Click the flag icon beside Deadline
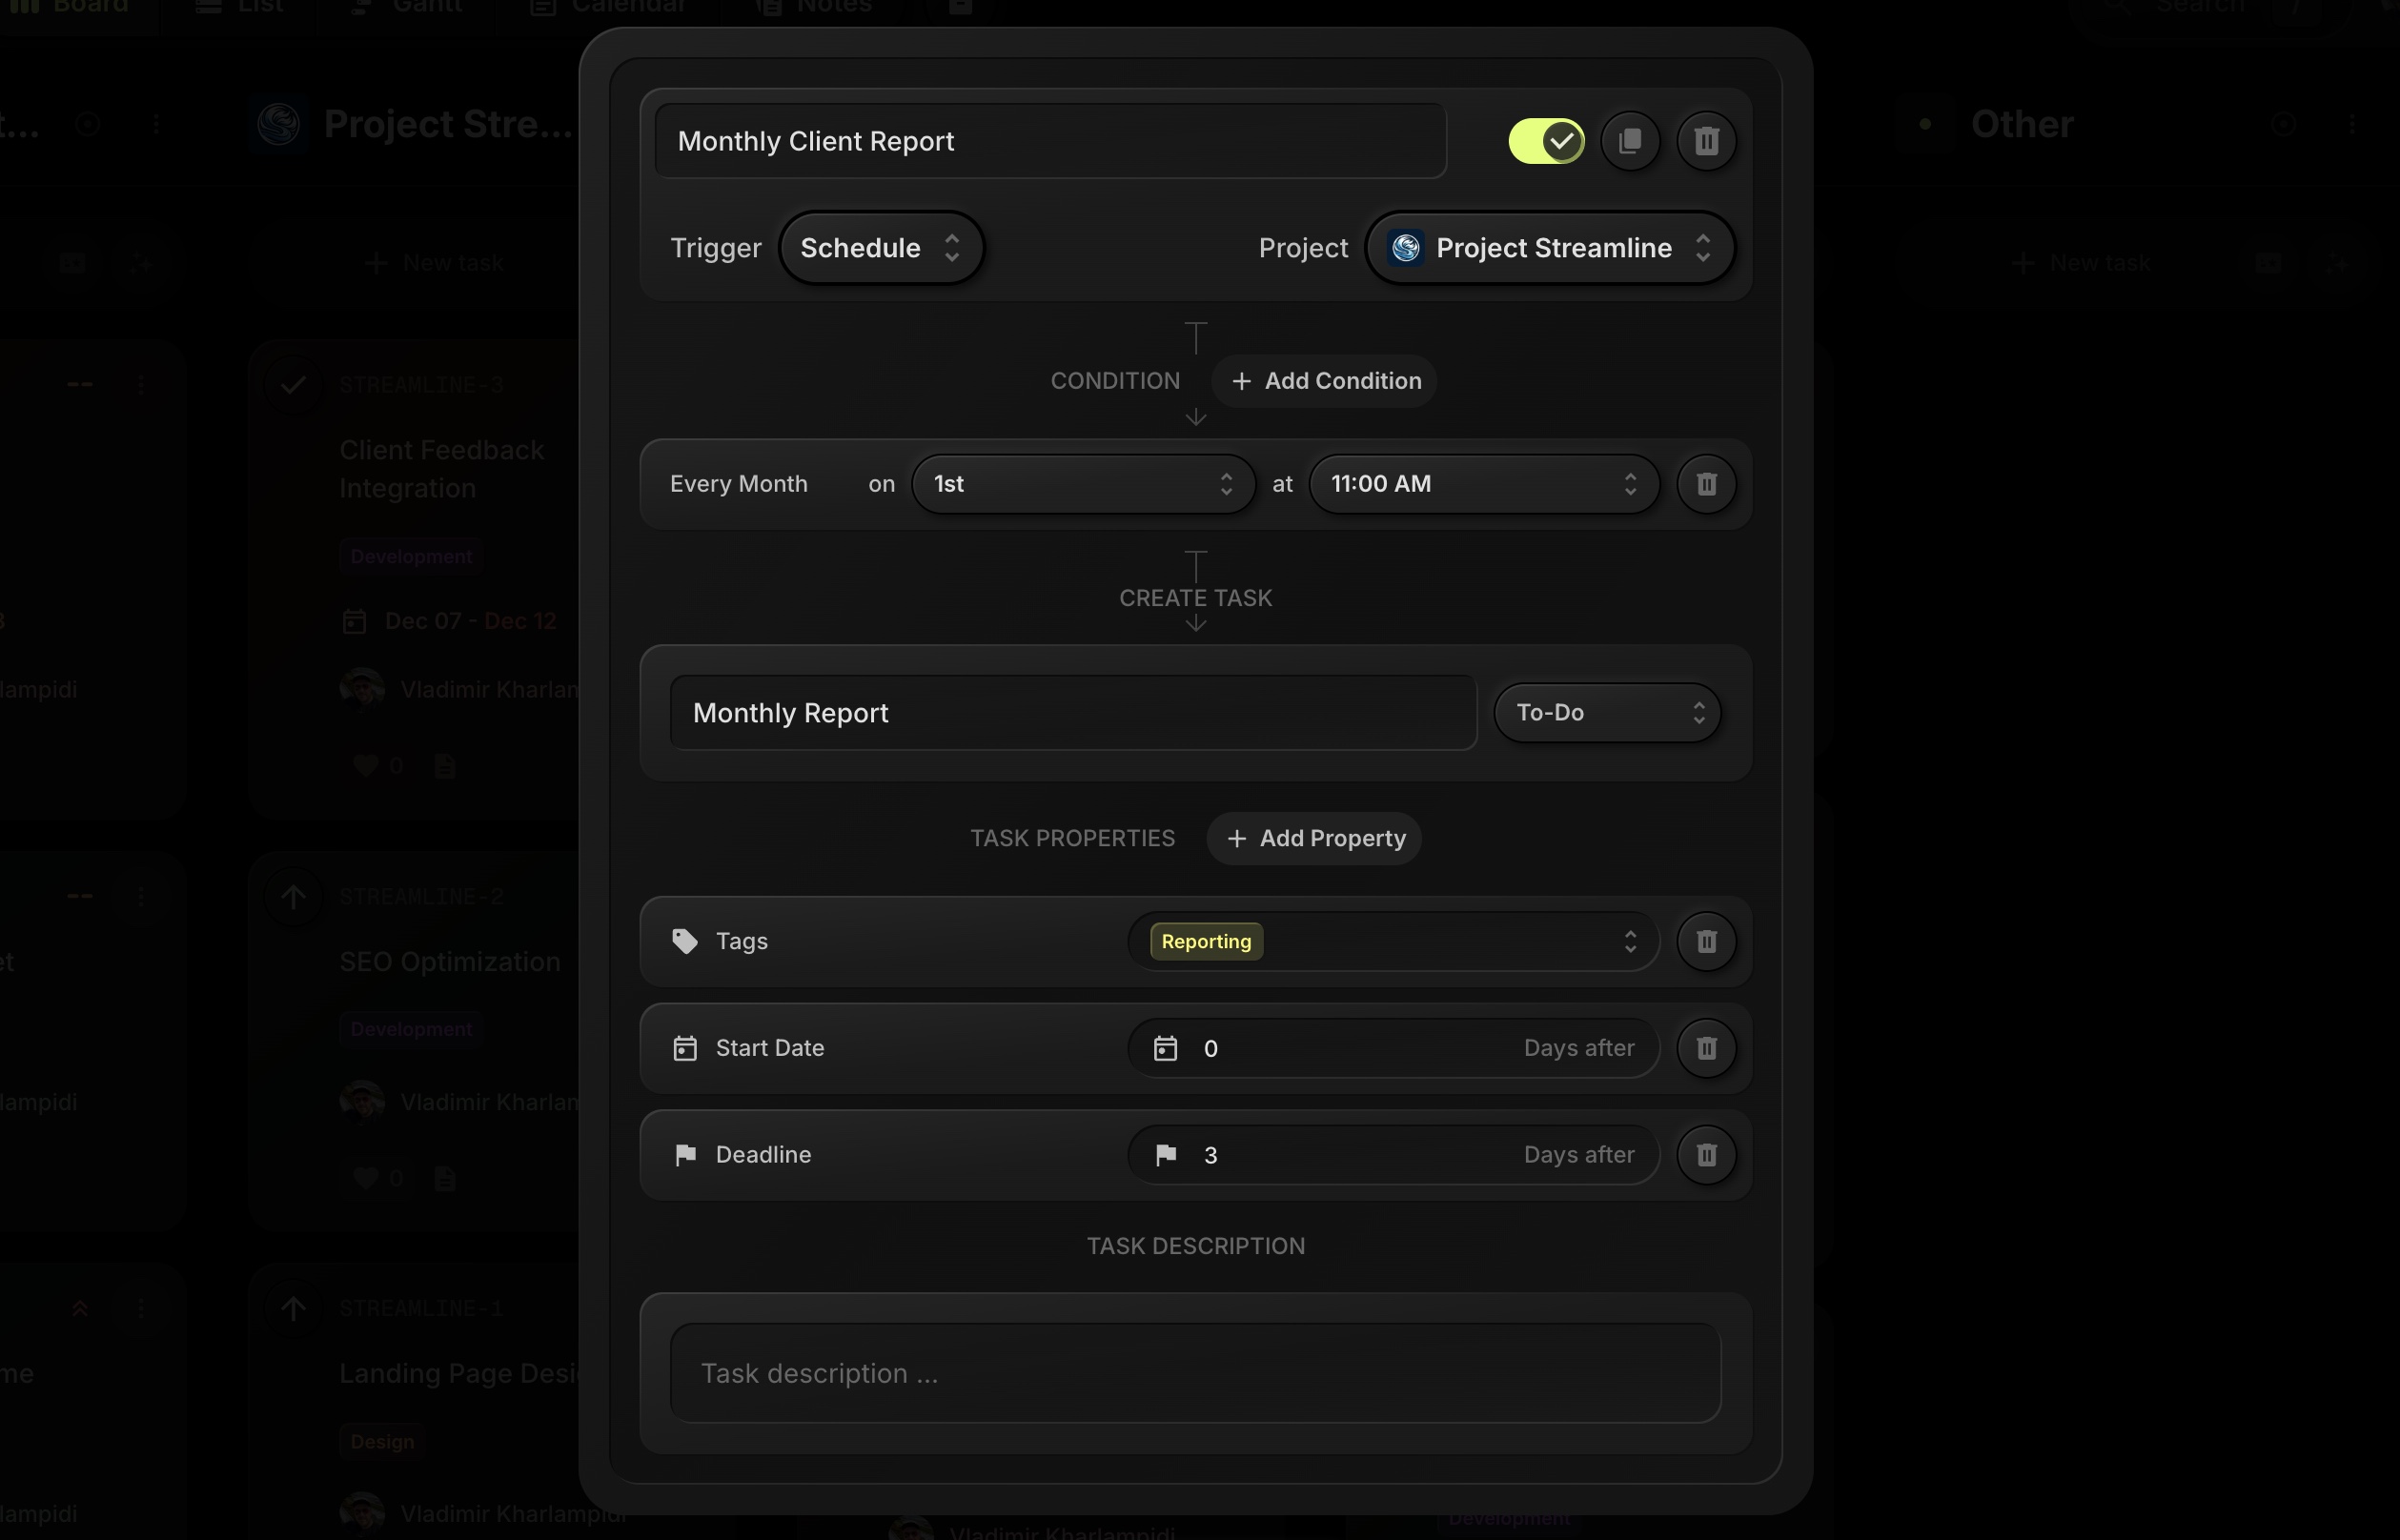 coord(685,1155)
